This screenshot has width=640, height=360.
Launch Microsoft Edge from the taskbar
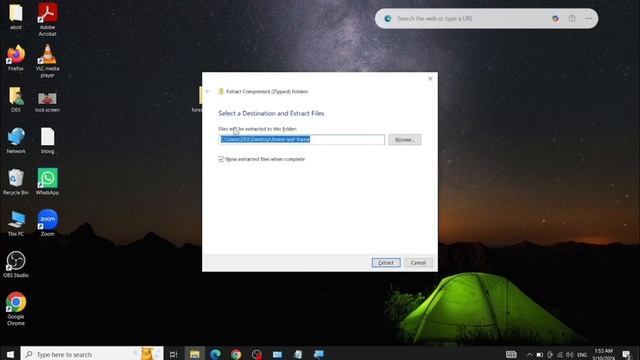click(x=215, y=354)
